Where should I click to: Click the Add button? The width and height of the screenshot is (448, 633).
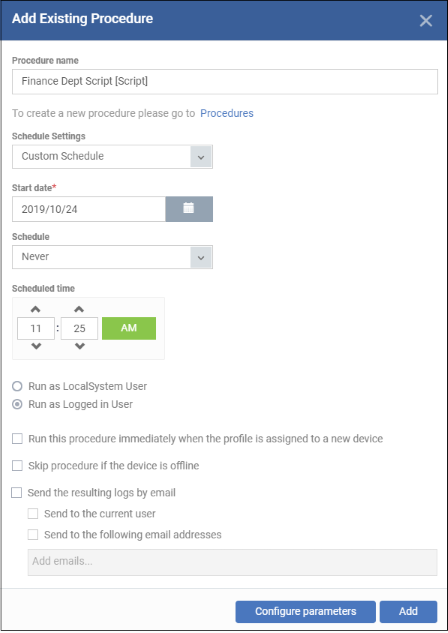[x=408, y=611]
